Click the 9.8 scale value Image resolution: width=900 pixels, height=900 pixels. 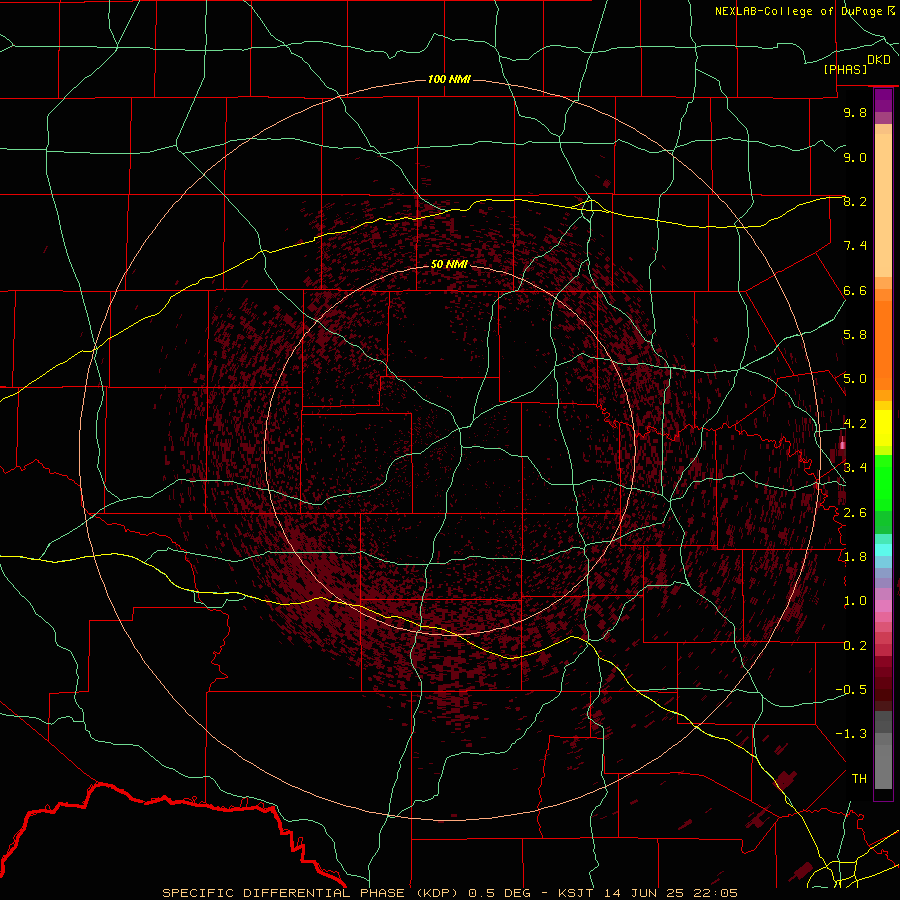coord(855,112)
